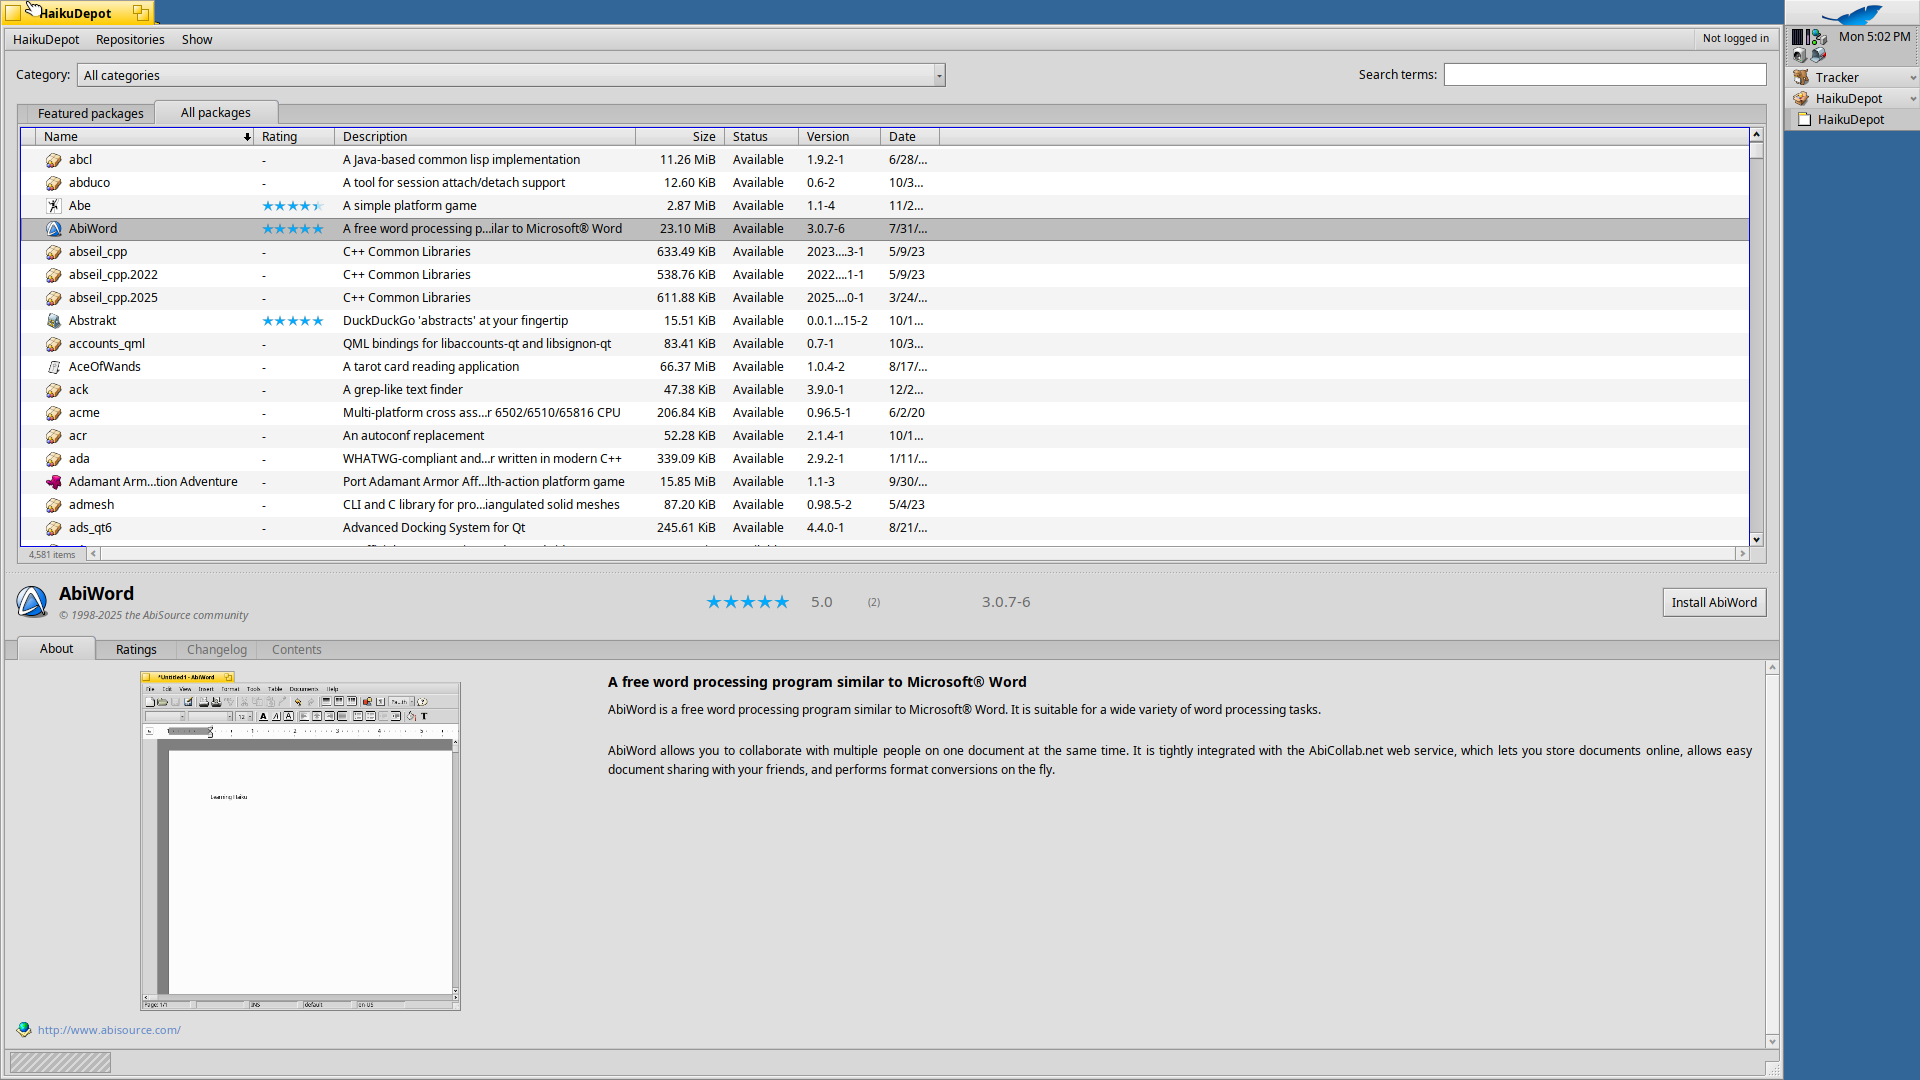Screen dimensions: 1920x1080
Task: Click the description pane scroll down arrow
Action: coord(1772,1042)
